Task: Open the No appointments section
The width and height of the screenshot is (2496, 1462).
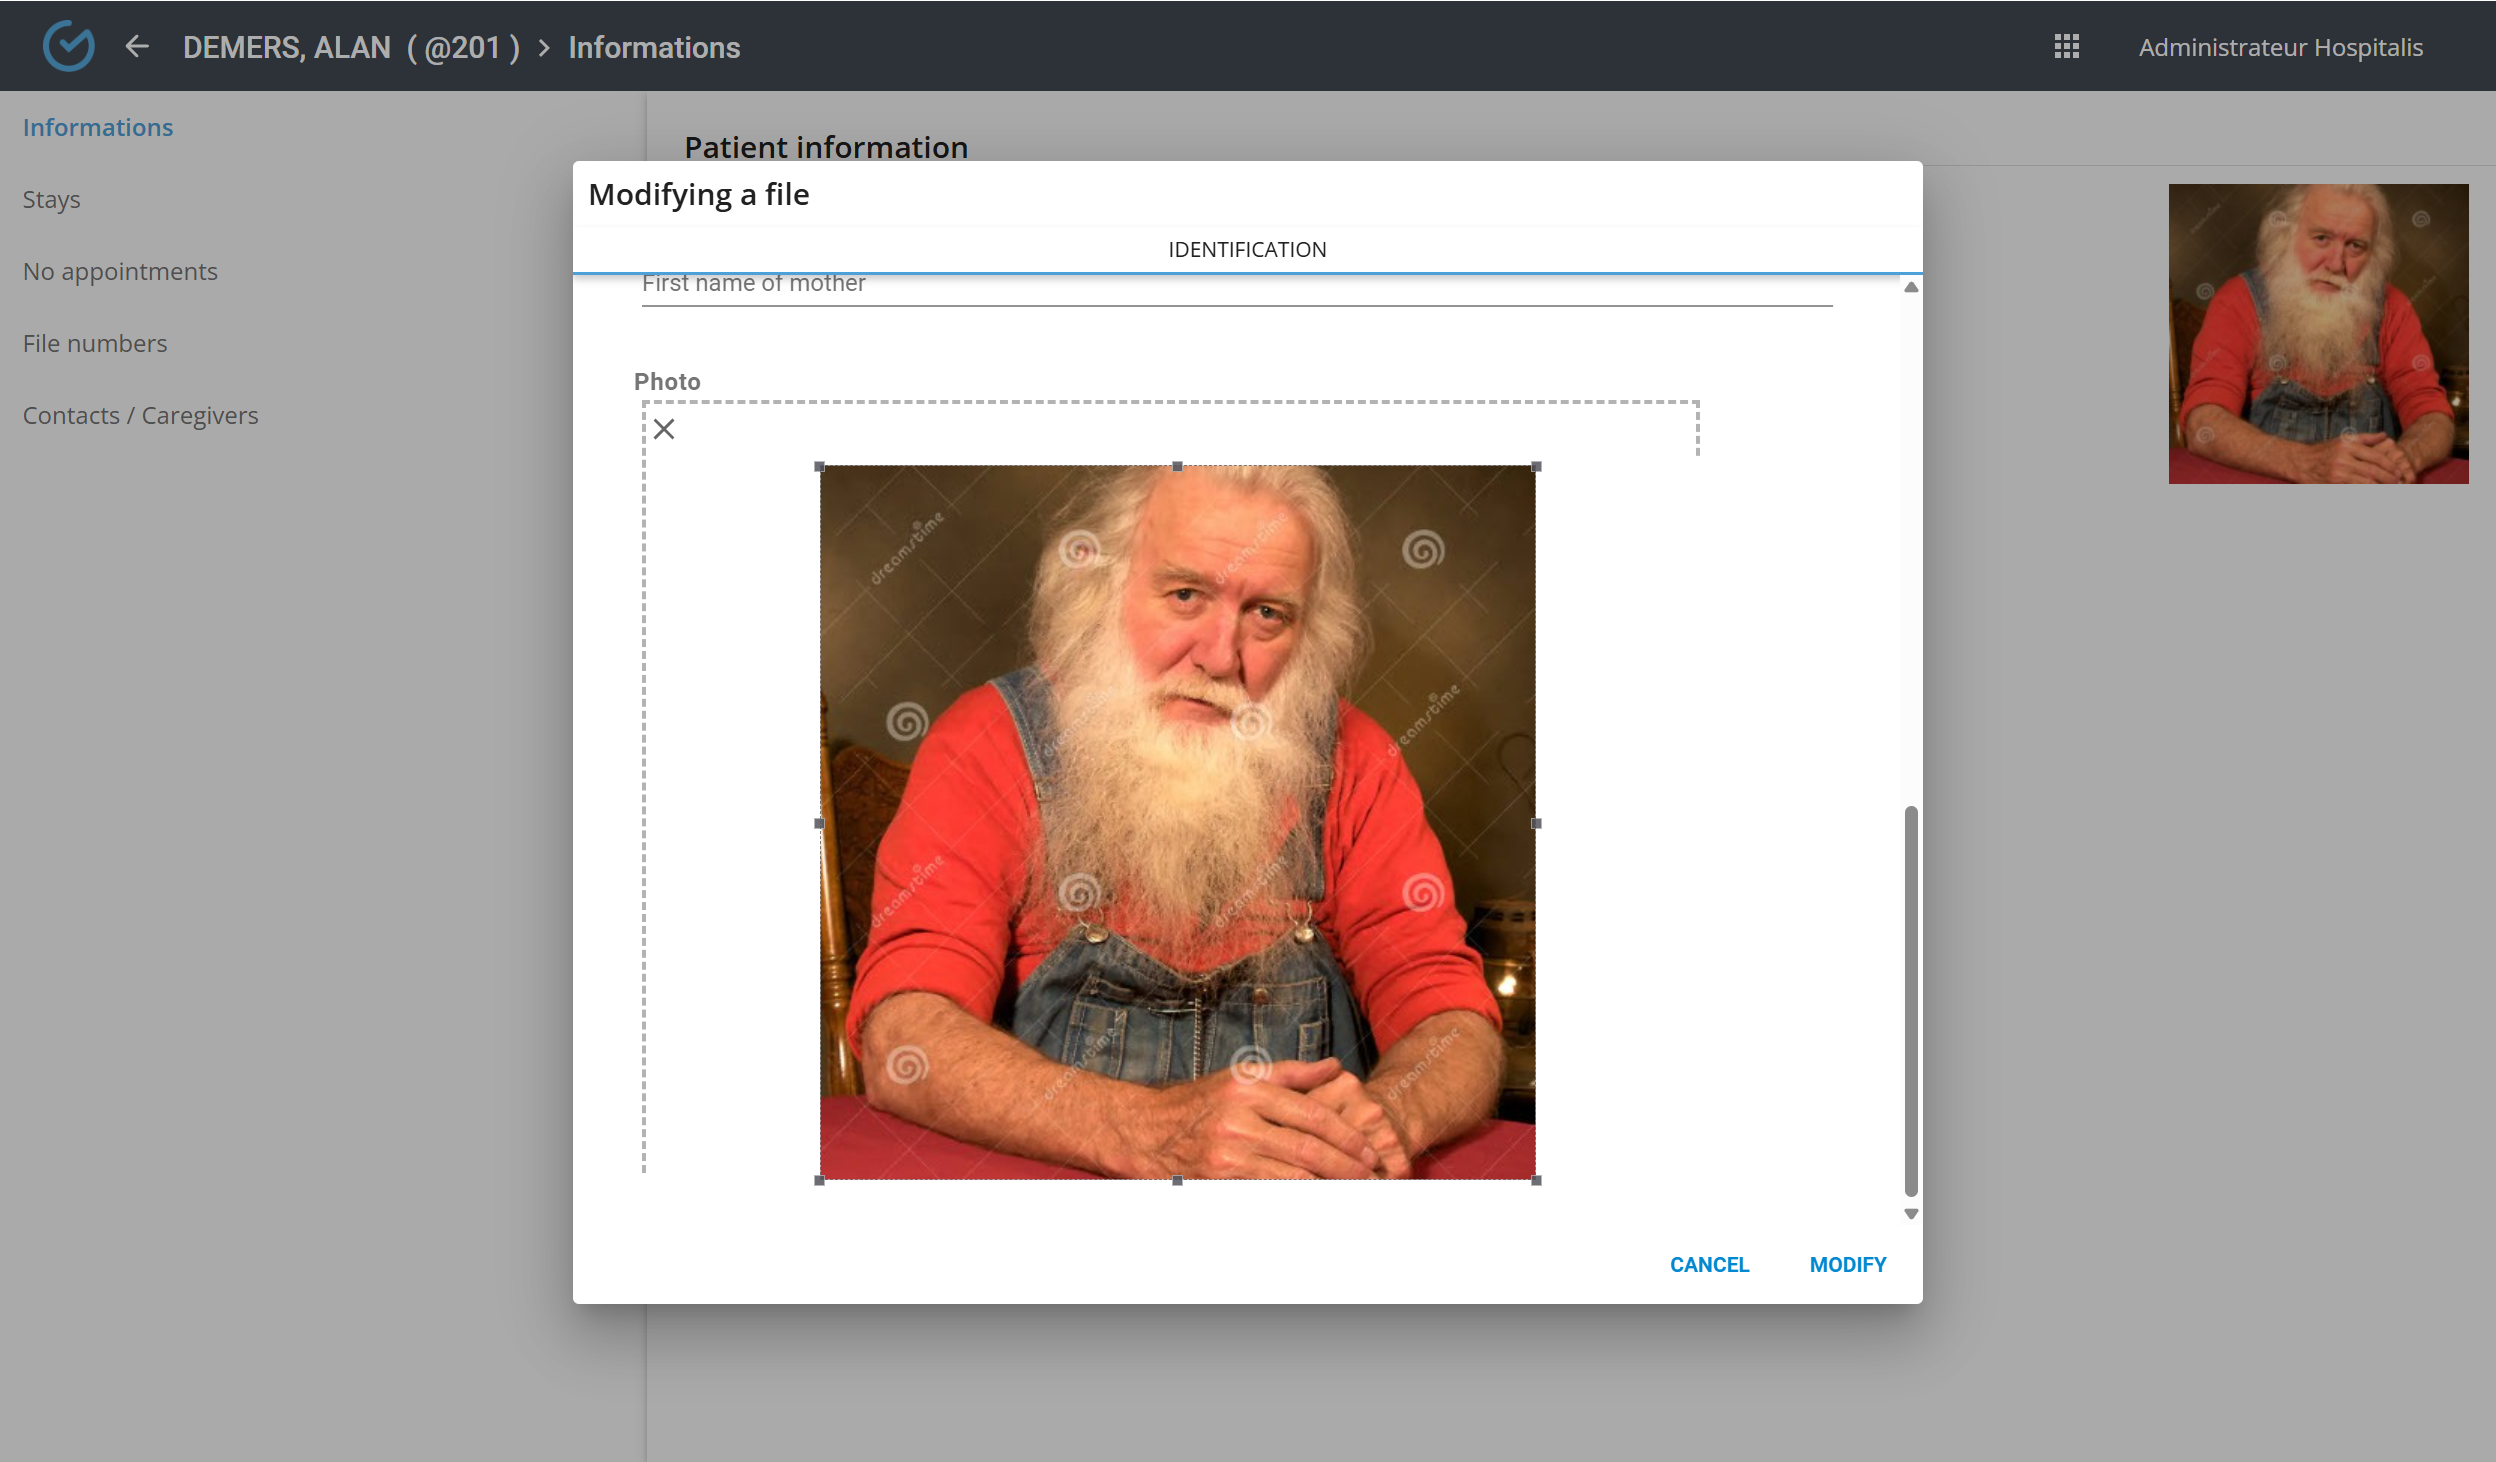Action: [x=120, y=270]
